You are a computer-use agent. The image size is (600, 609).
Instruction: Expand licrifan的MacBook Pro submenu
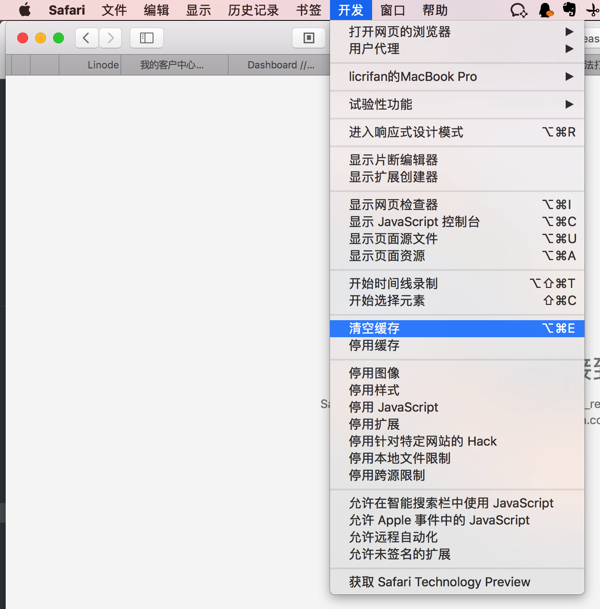[x=457, y=77]
